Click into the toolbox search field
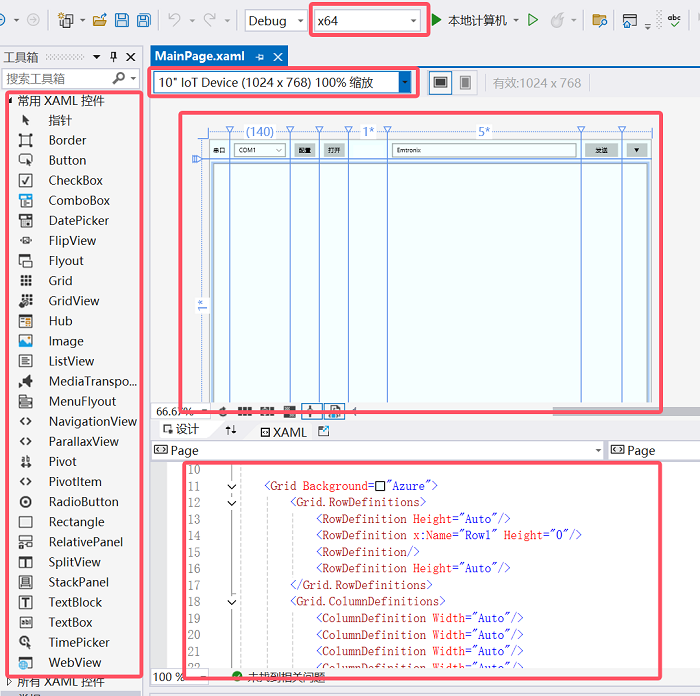700x696 pixels. (58, 79)
